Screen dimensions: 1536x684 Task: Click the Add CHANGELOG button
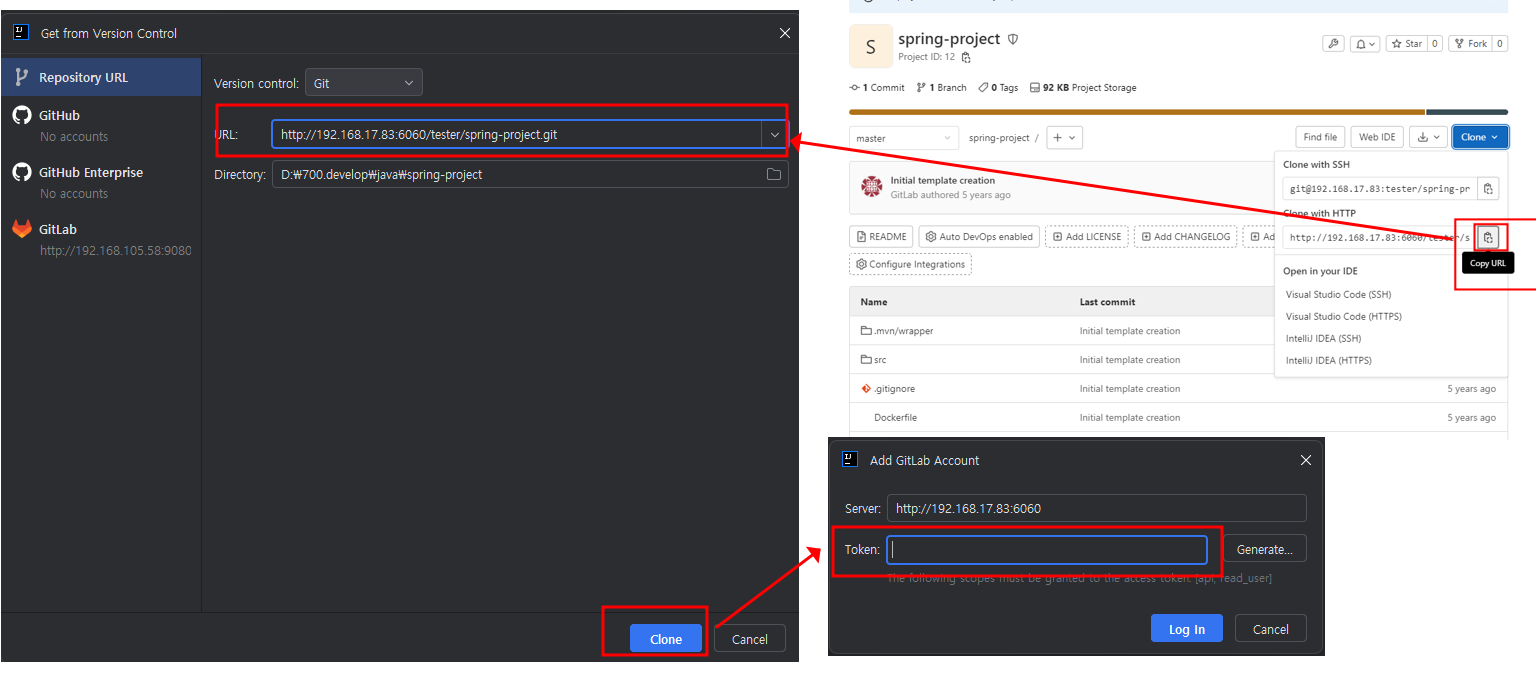click(x=1186, y=237)
